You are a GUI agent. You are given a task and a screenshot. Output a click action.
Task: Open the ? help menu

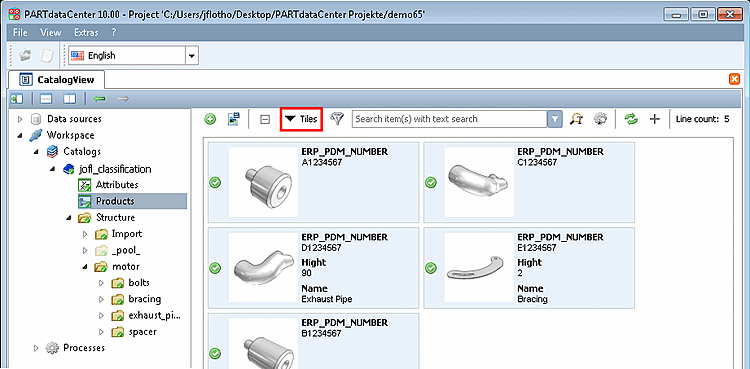(x=114, y=33)
